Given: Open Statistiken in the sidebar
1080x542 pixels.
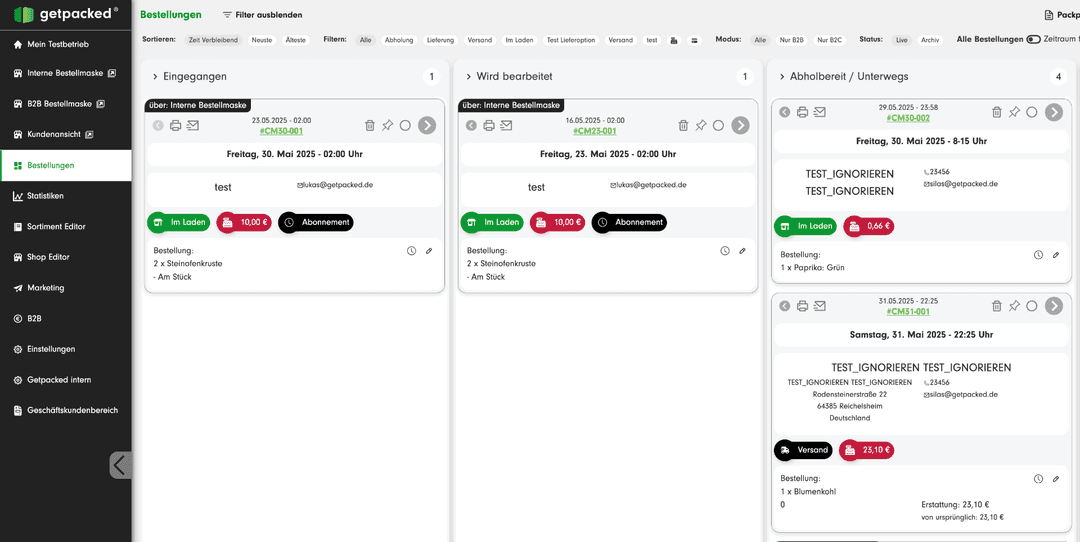Looking at the screenshot, I should point(45,196).
